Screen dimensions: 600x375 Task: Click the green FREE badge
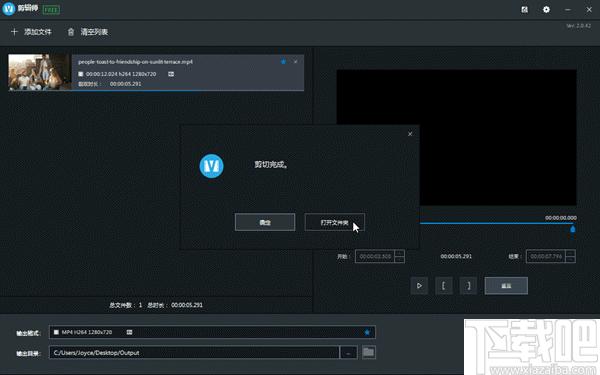tap(51, 10)
